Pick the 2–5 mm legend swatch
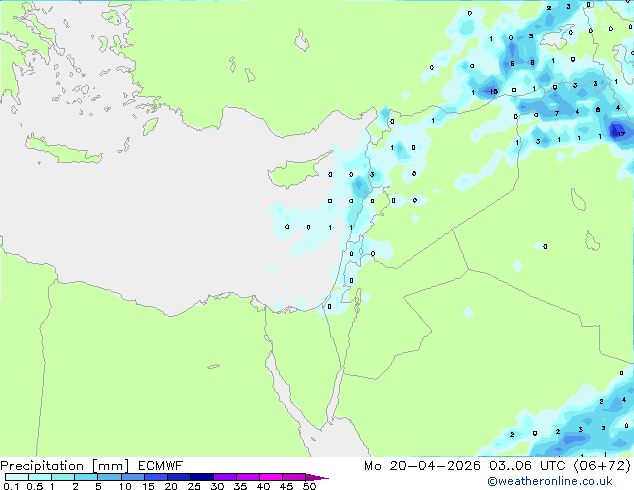Viewport: 634px width, 490px height. [86, 477]
